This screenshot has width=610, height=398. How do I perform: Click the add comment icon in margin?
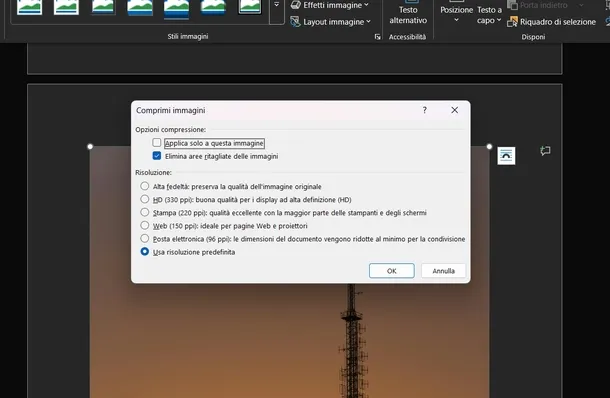[x=545, y=151]
